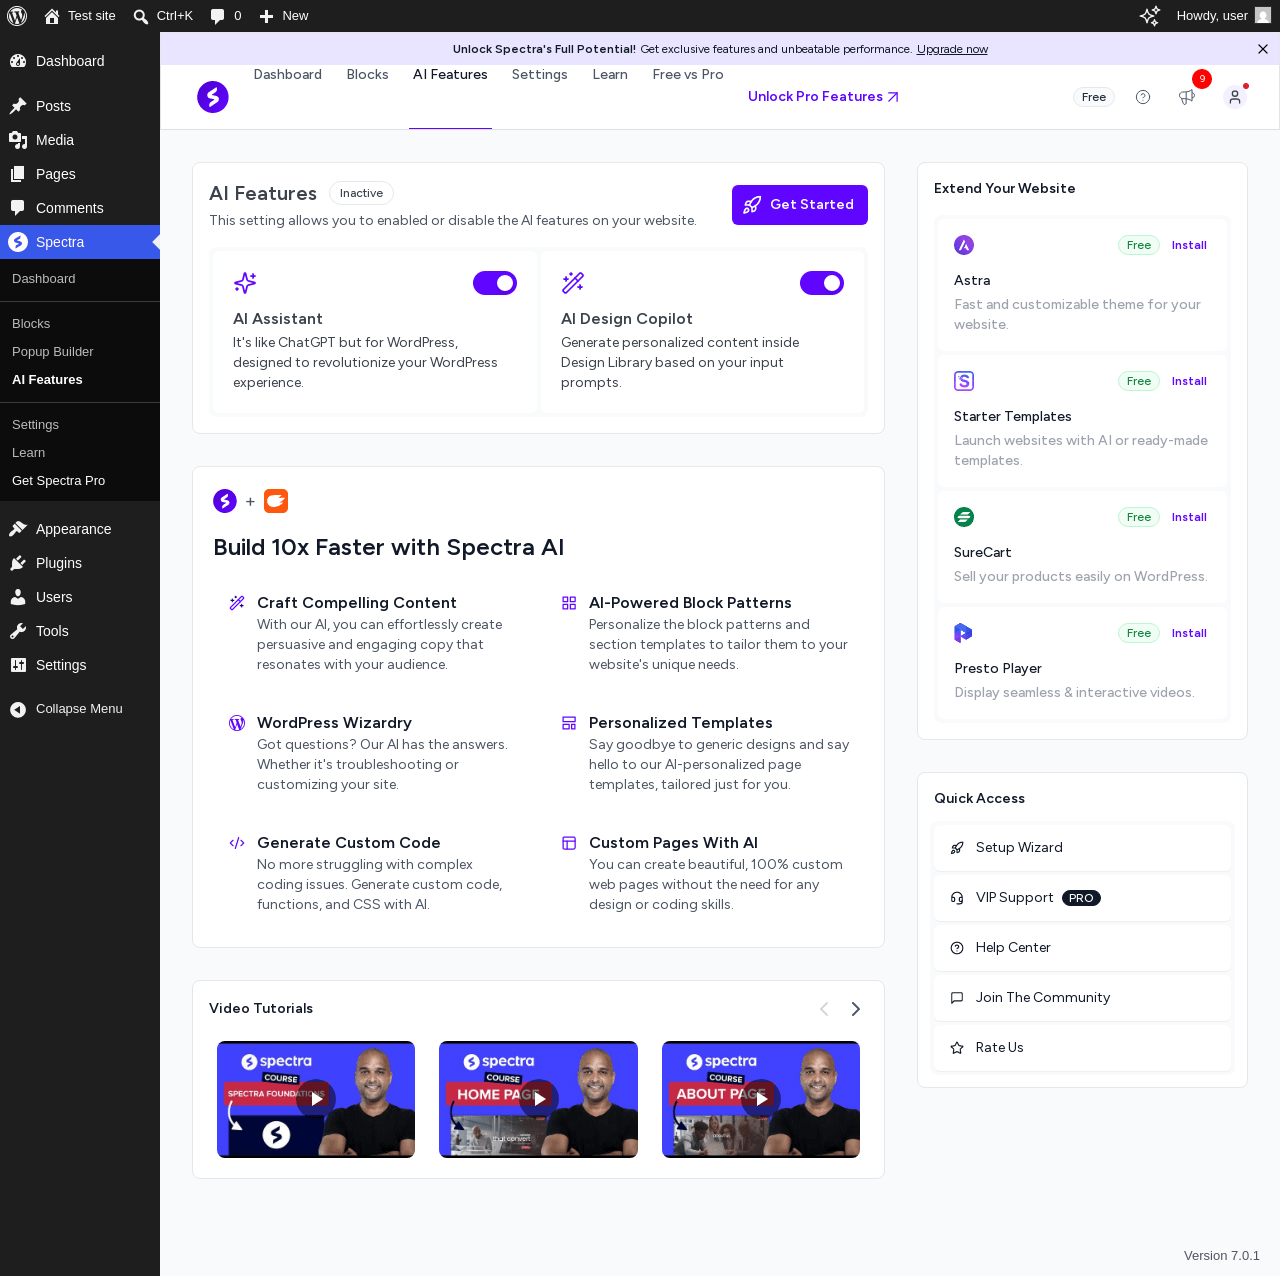Click the Rate Us star icon

coord(957,1048)
